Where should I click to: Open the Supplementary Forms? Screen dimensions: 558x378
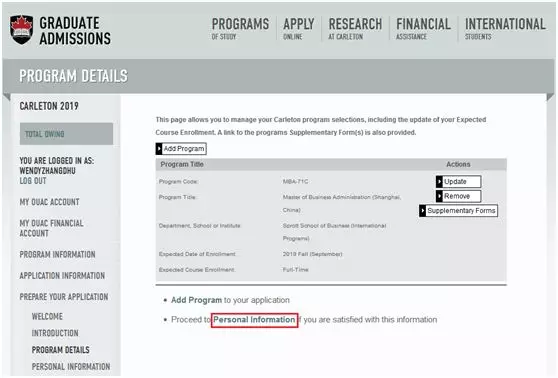(458, 211)
